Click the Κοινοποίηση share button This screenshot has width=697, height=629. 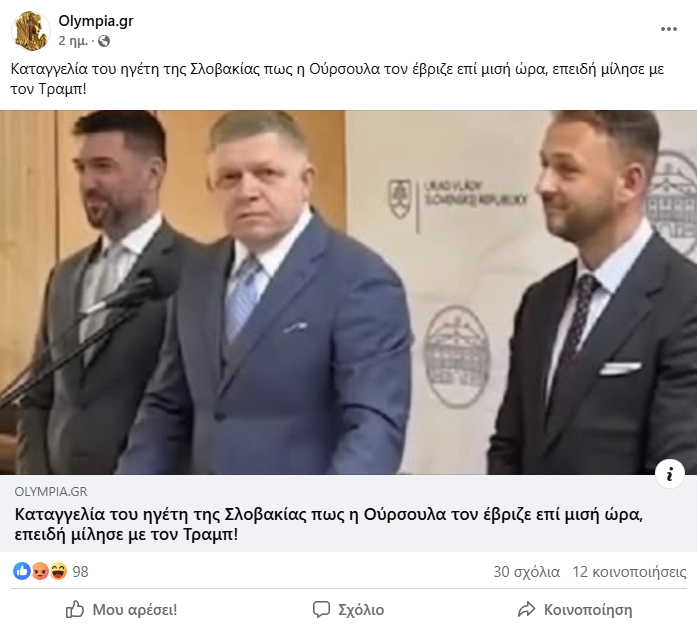point(575,609)
